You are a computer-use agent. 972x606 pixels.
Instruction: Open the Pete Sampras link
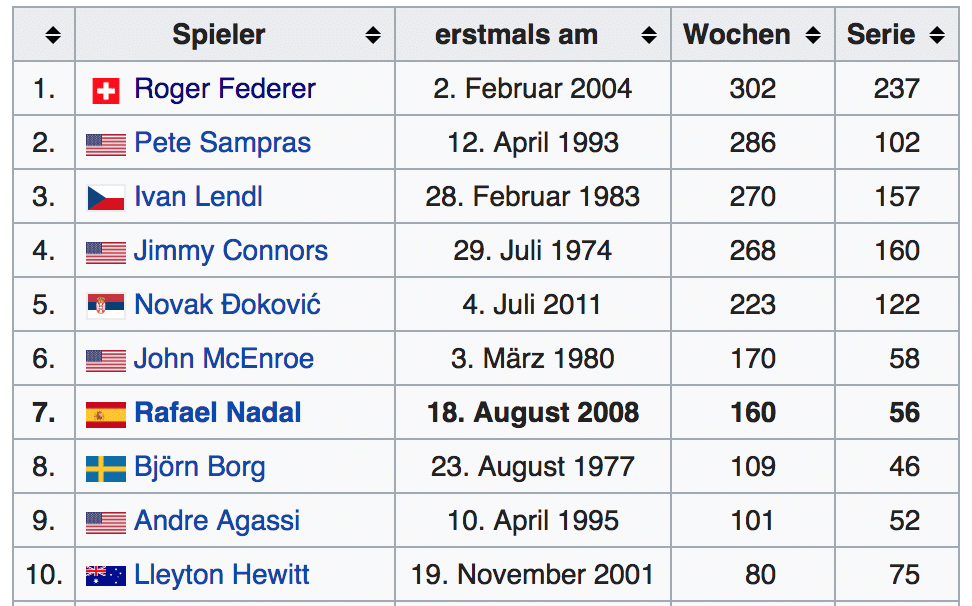pyautogui.click(x=223, y=143)
